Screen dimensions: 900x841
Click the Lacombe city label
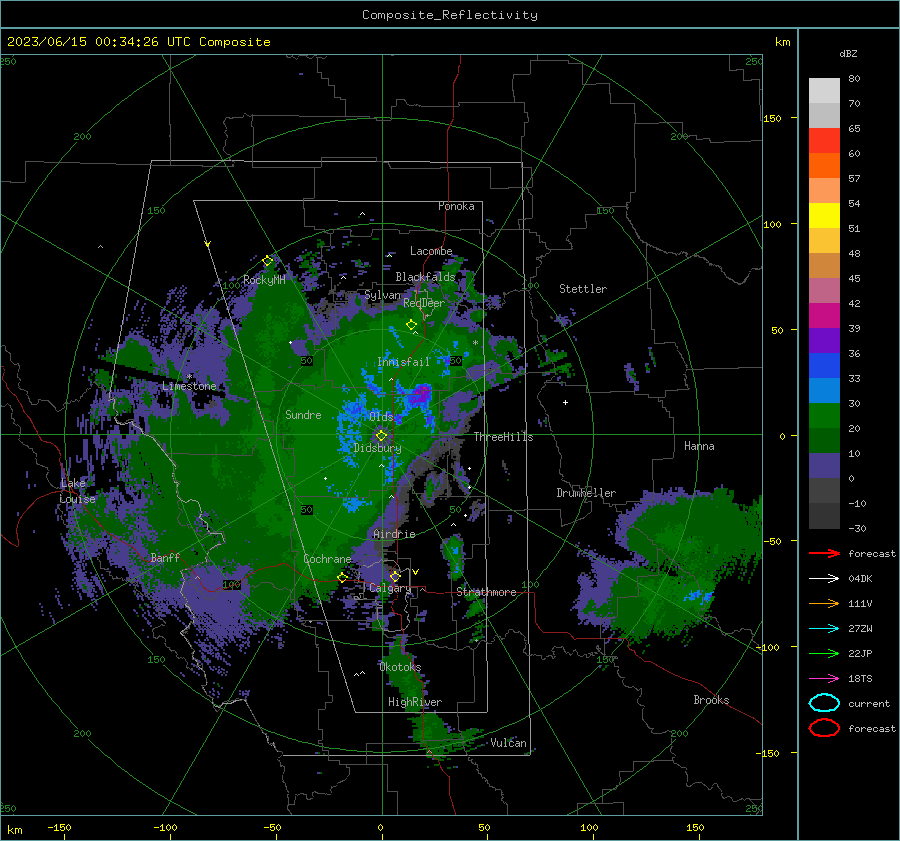(x=431, y=251)
